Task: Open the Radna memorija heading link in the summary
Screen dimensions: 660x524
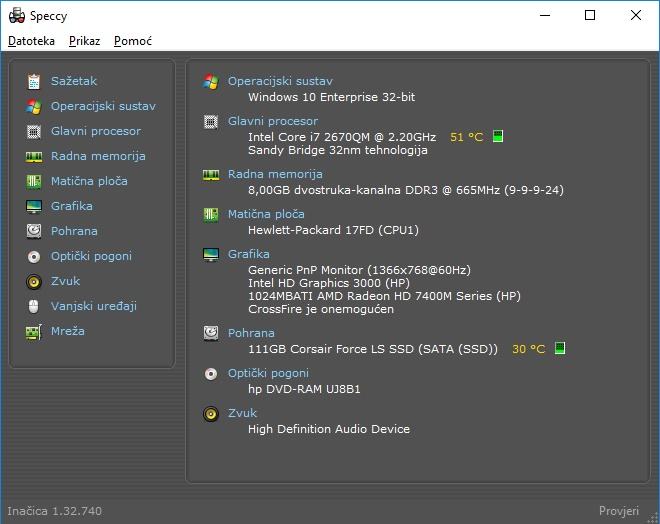Action: click(275, 174)
